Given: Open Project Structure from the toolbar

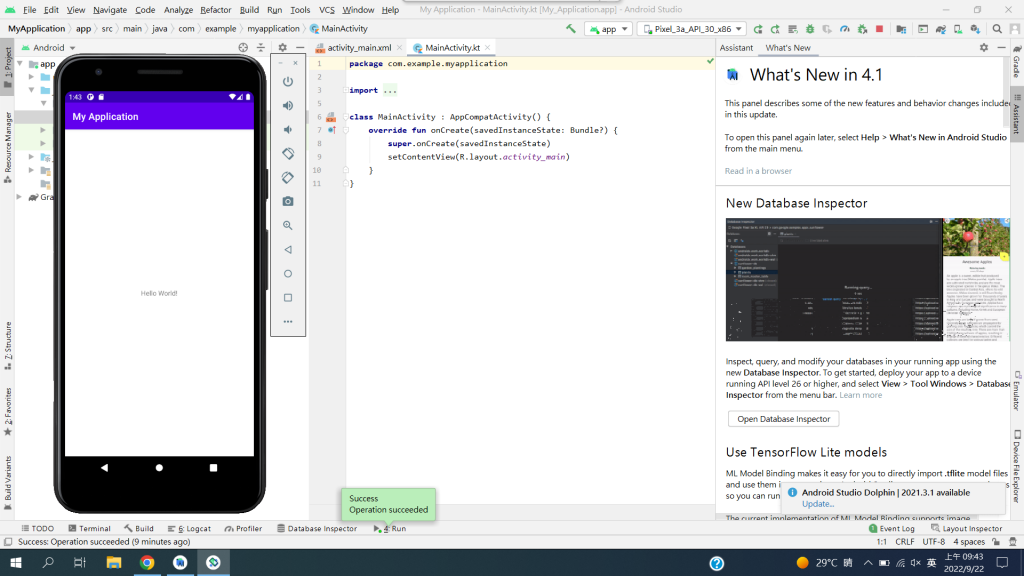Looking at the screenshot, I should click(x=901, y=29).
